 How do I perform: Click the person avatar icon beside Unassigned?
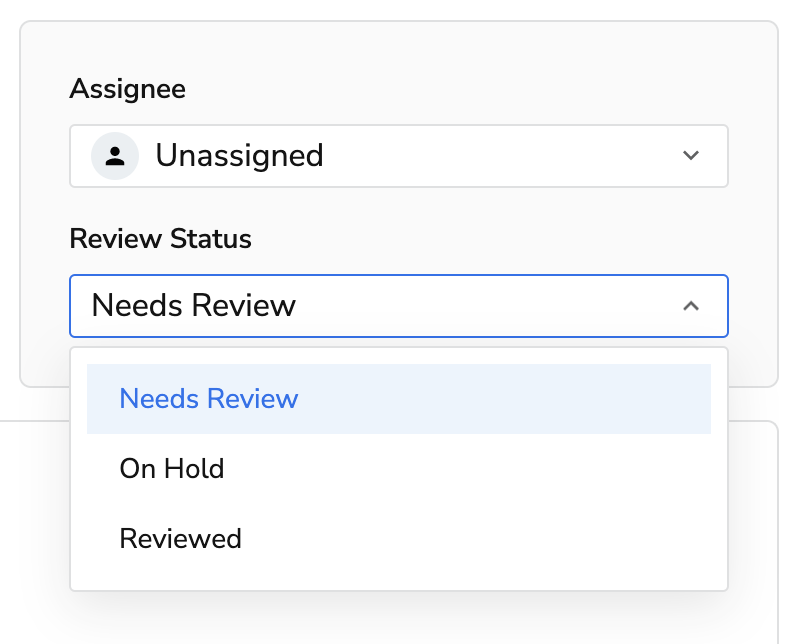click(x=114, y=155)
